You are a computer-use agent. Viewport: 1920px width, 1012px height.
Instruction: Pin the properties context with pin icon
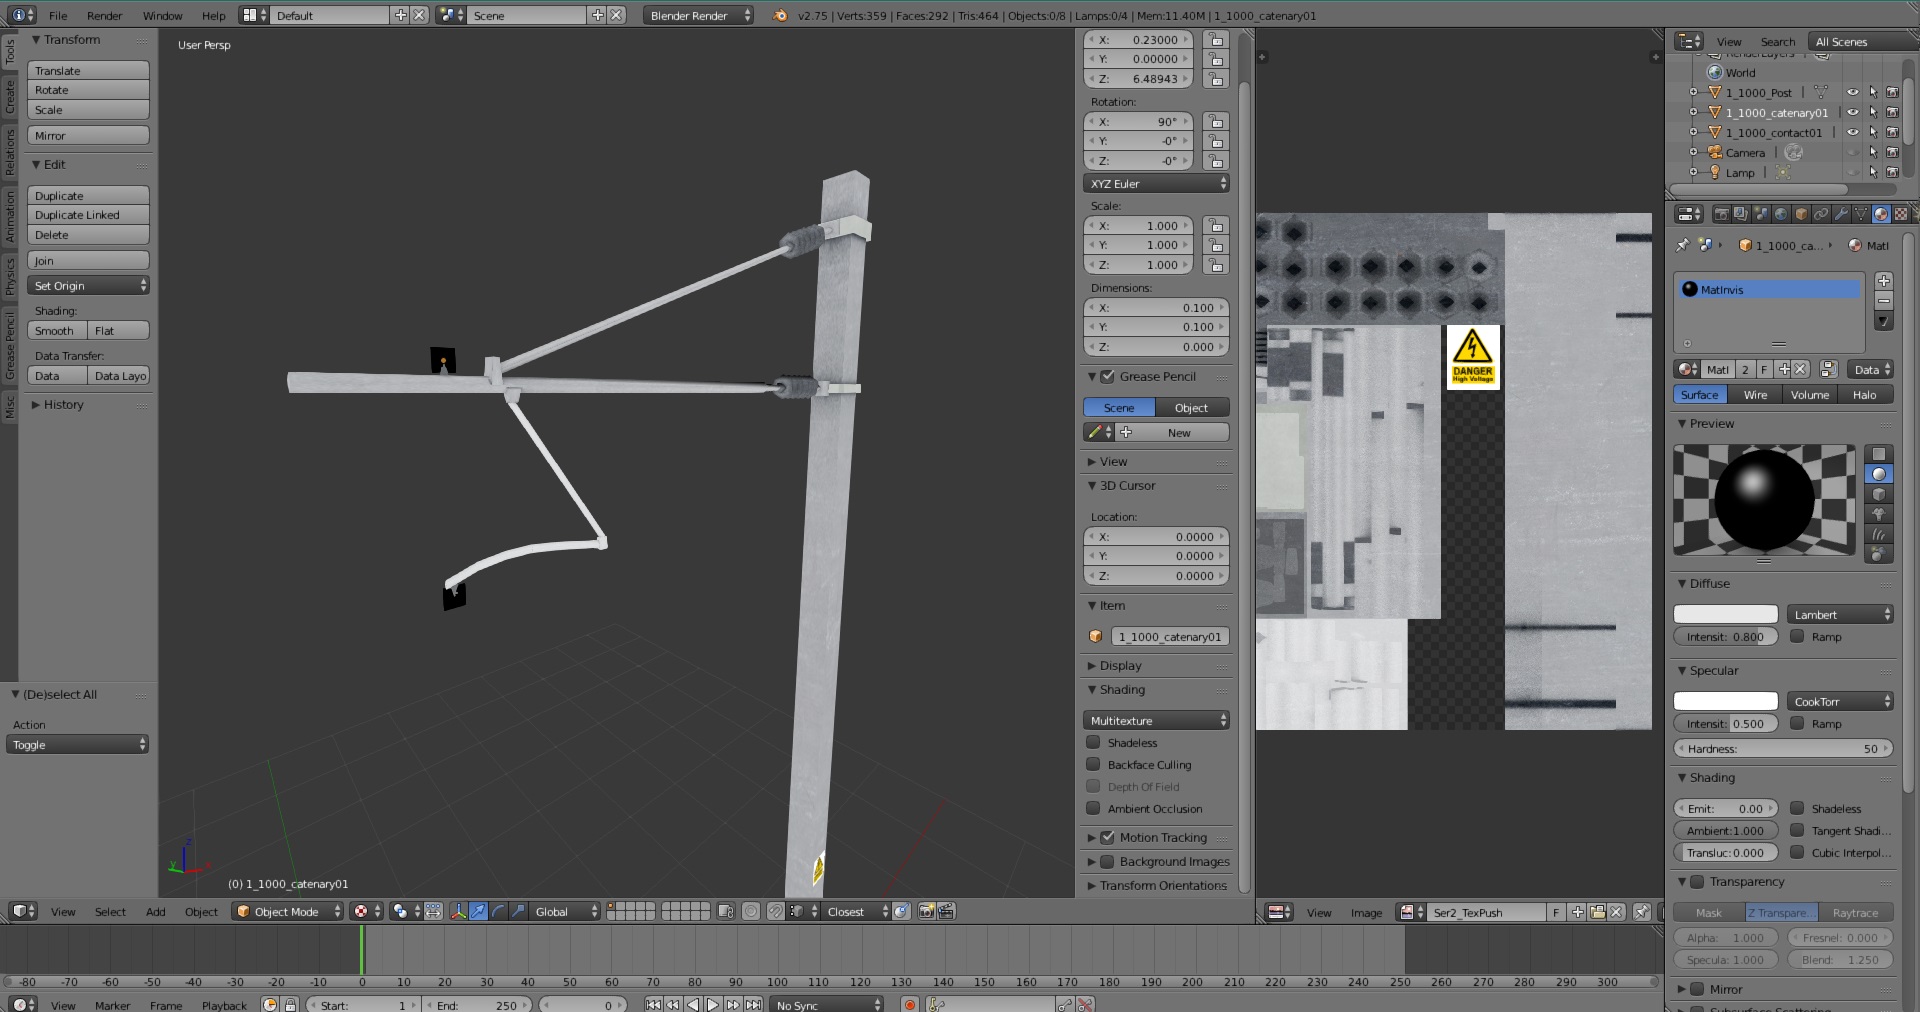point(1682,245)
